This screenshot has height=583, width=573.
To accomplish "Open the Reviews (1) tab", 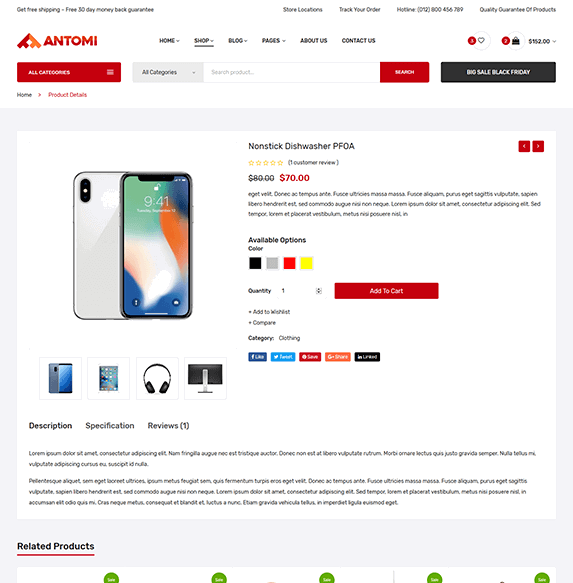I will pyautogui.click(x=168, y=426).
